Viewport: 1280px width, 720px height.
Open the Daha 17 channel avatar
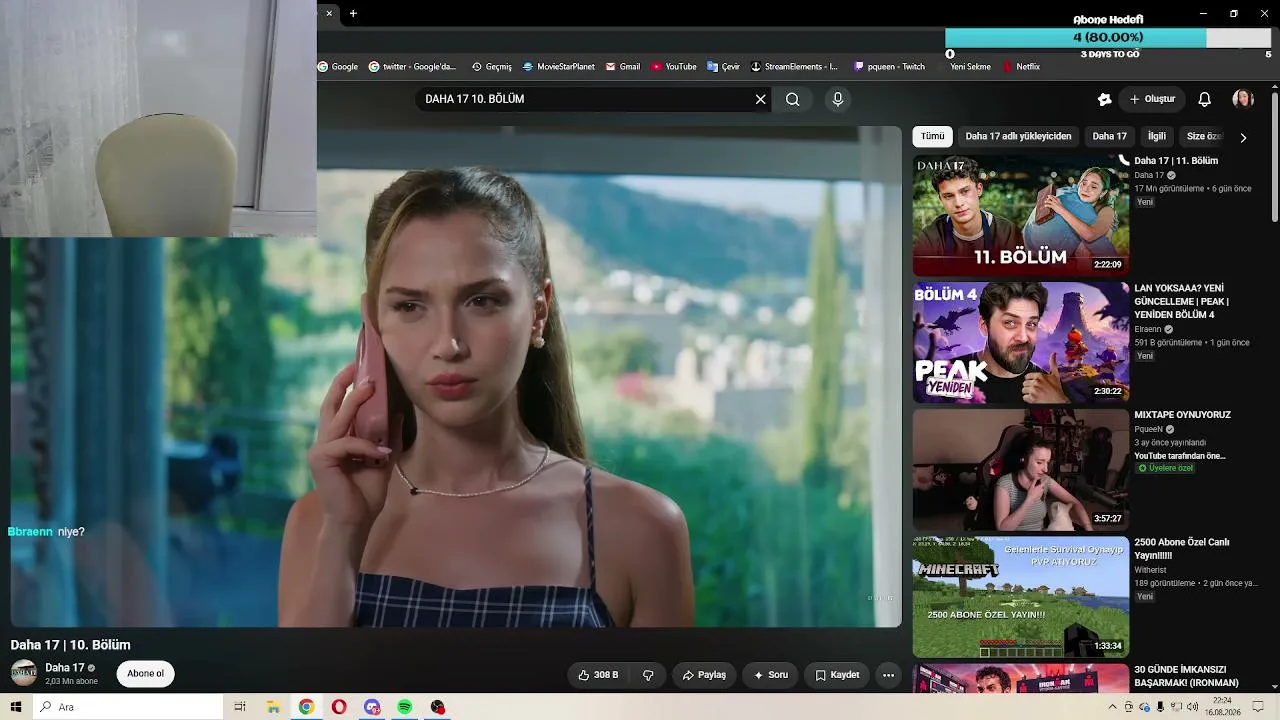pos(24,673)
